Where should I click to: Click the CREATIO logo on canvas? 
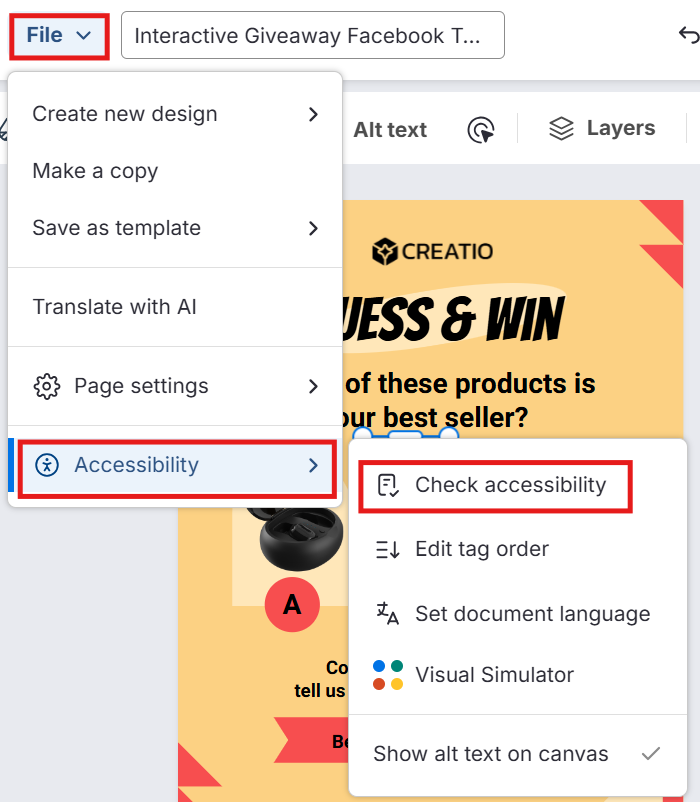click(x=432, y=251)
